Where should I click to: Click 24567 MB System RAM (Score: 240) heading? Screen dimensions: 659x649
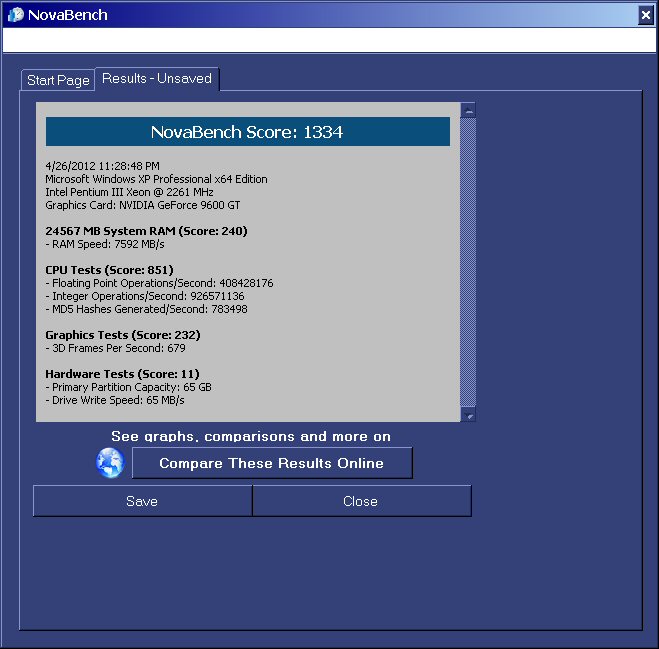146,231
